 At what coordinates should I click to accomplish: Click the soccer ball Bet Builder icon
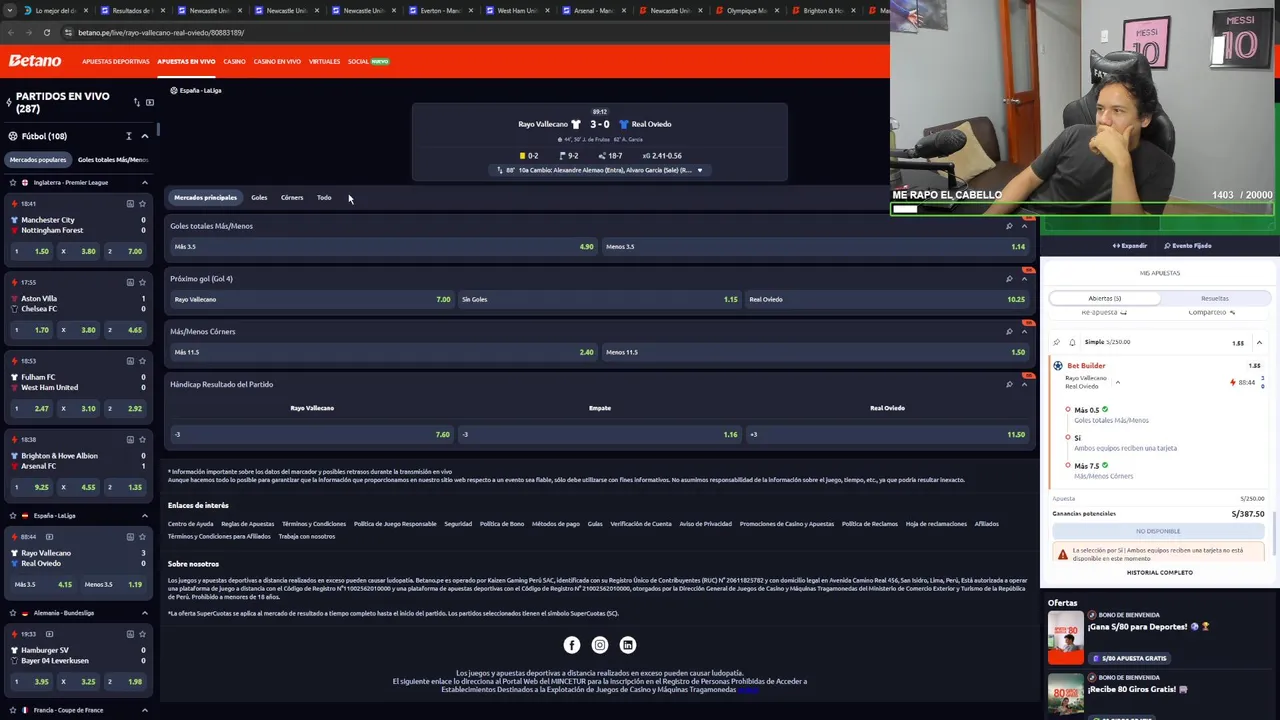(x=1058, y=366)
